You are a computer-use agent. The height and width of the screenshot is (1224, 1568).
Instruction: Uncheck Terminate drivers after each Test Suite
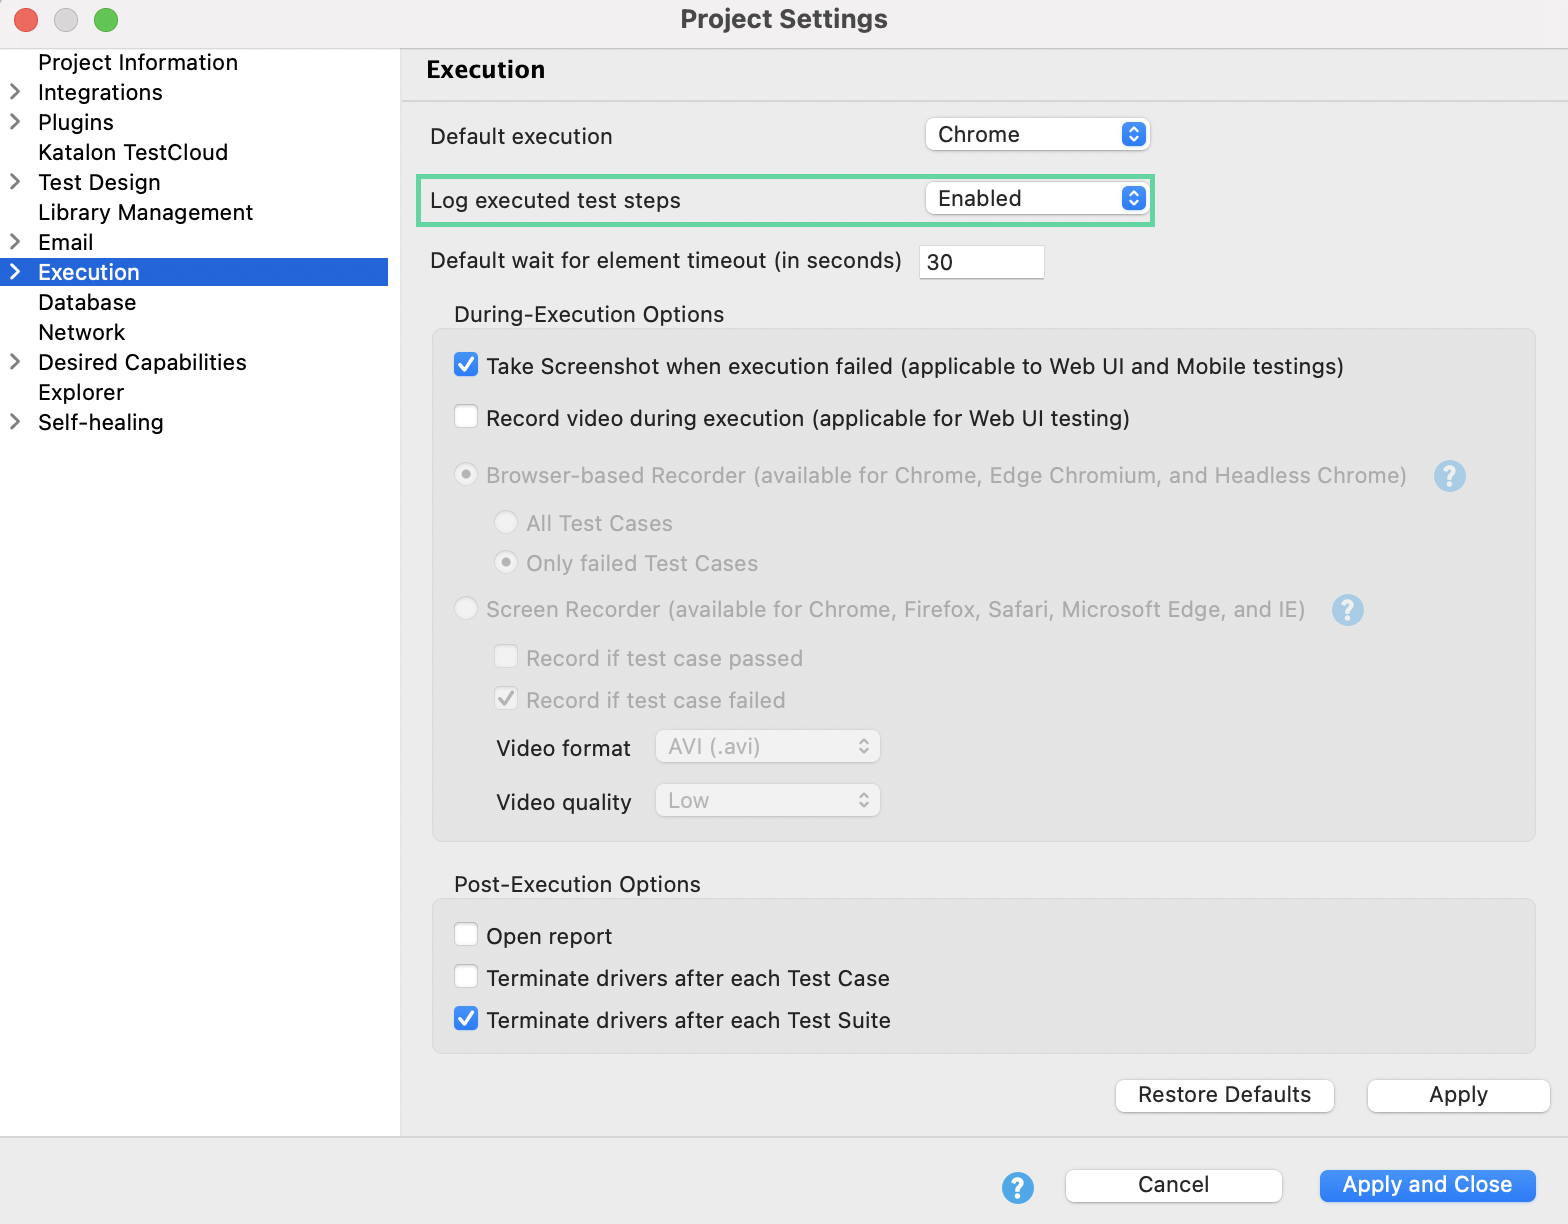pos(466,1019)
